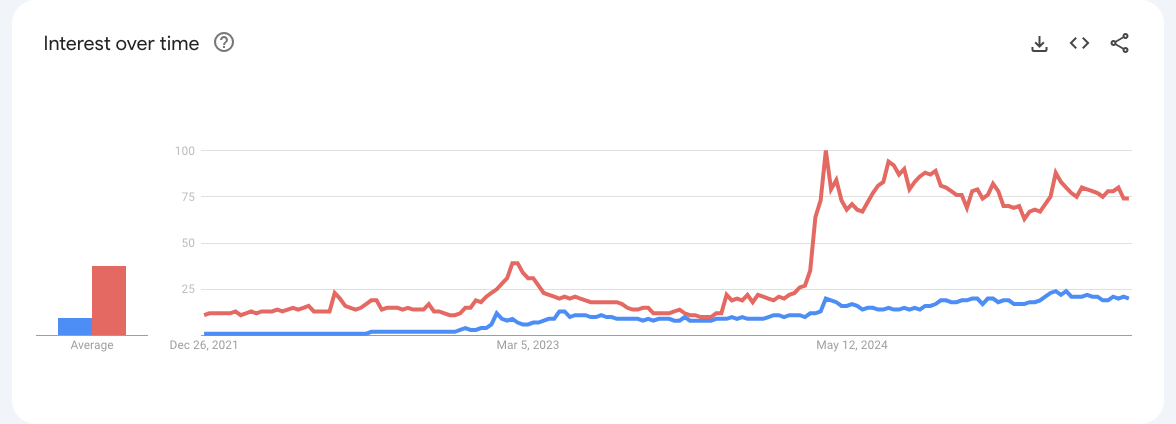Click the 50 value on the y-axis
Image resolution: width=1176 pixels, height=424 pixels.
[x=188, y=243]
